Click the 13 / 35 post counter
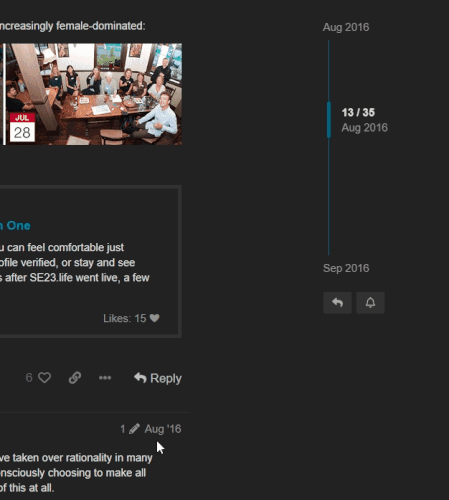This screenshot has width=449, height=500. (x=358, y=112)
